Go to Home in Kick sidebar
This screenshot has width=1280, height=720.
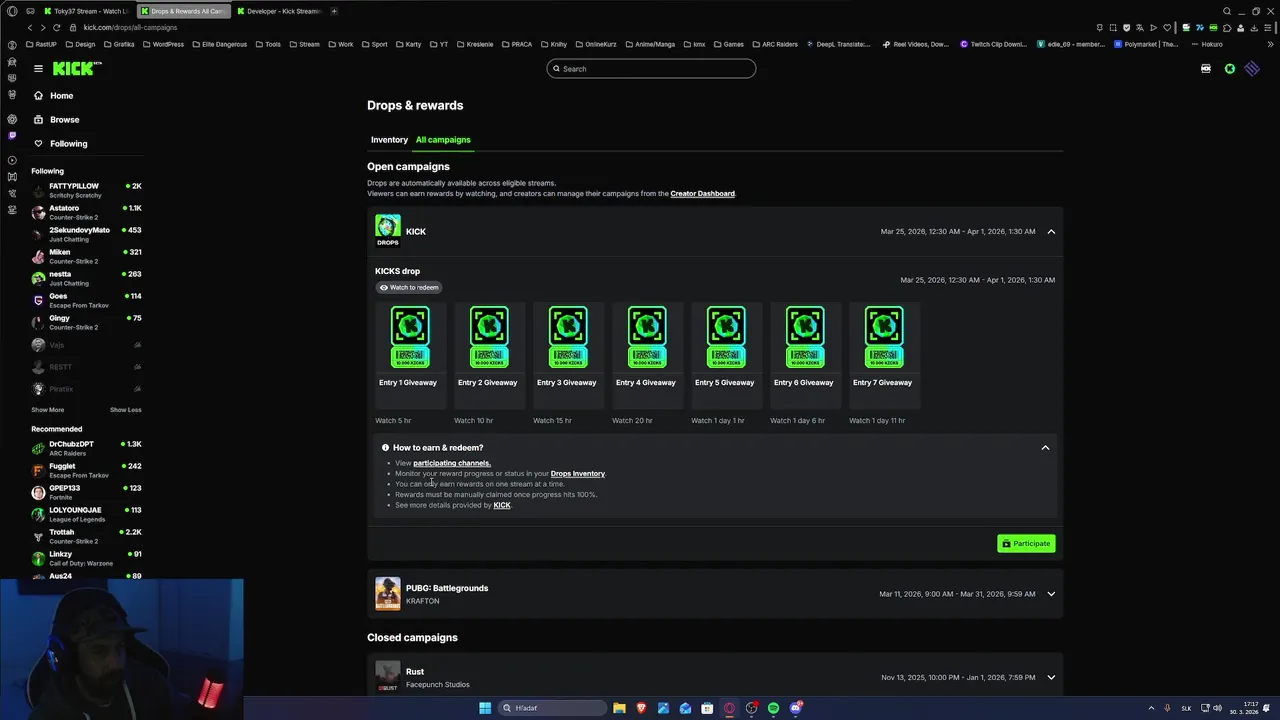tap(53, 96)
